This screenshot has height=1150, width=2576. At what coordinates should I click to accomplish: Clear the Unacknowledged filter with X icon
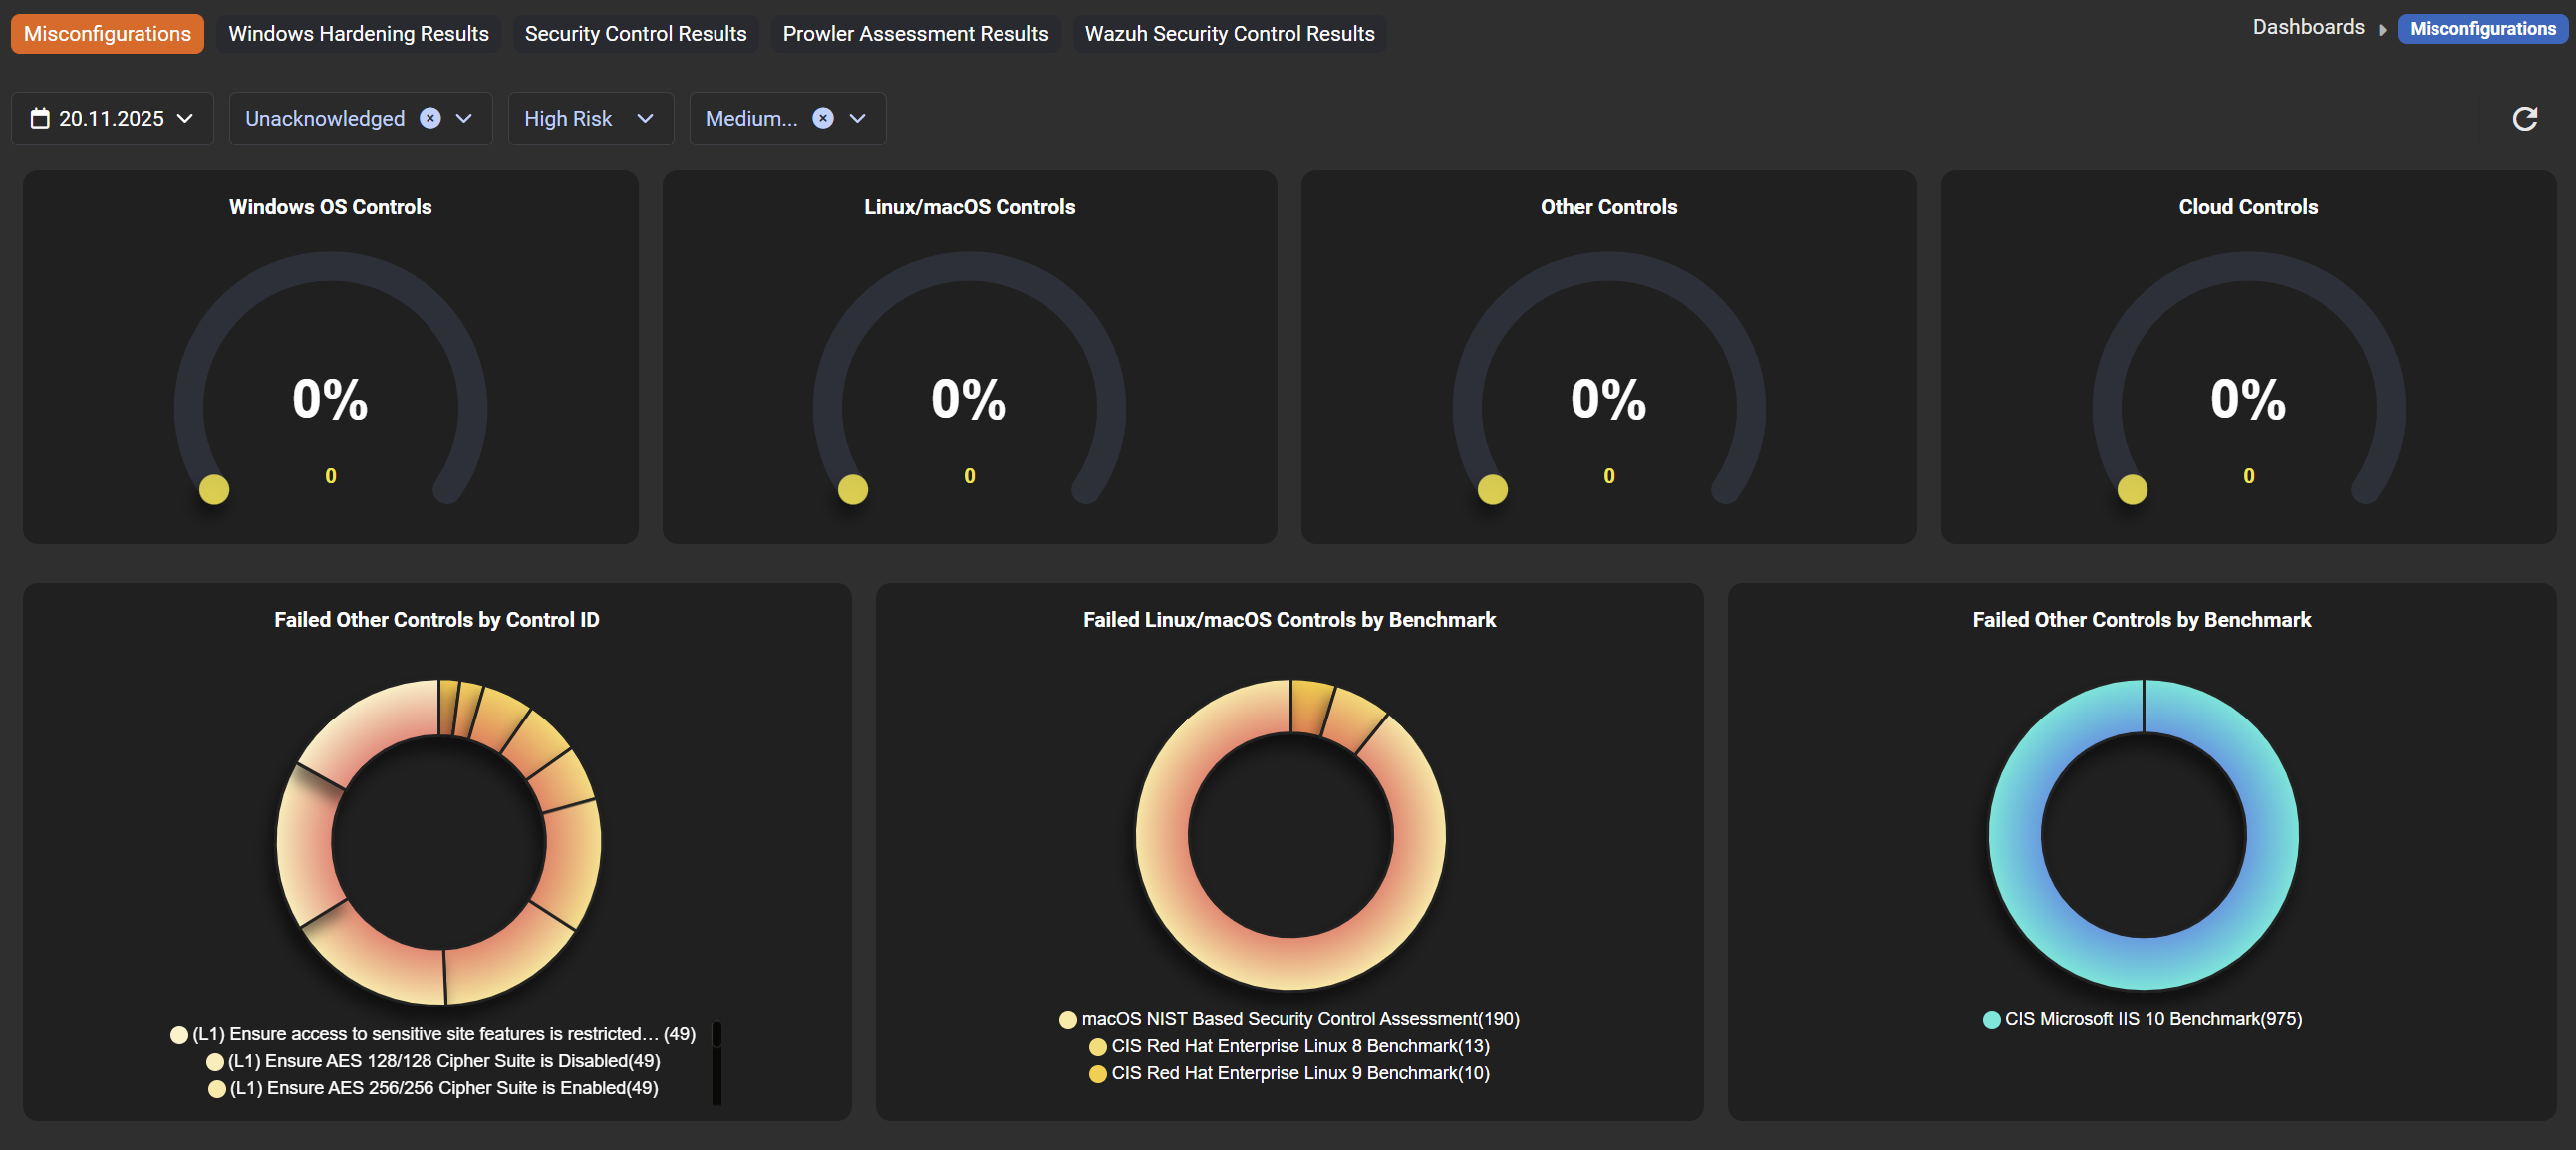click(430, 118)
